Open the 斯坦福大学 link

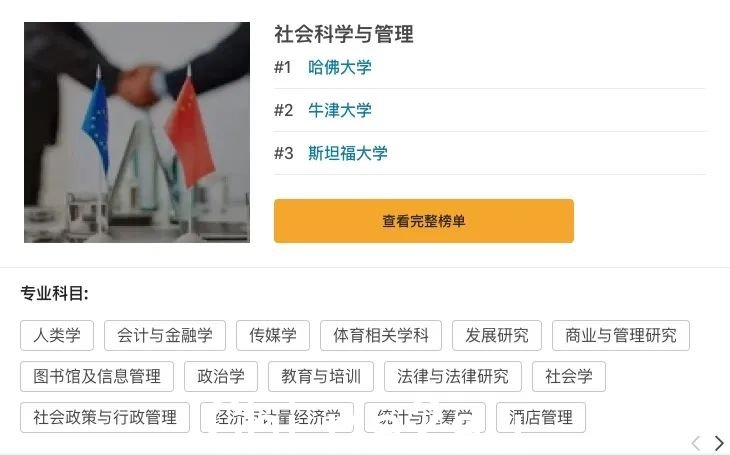[x=348, y=153]
